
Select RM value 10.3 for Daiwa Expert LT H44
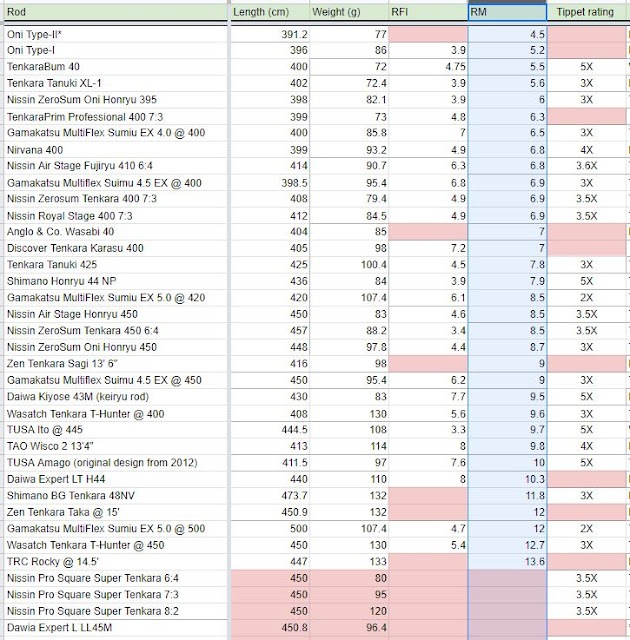(x=507, y=479)
